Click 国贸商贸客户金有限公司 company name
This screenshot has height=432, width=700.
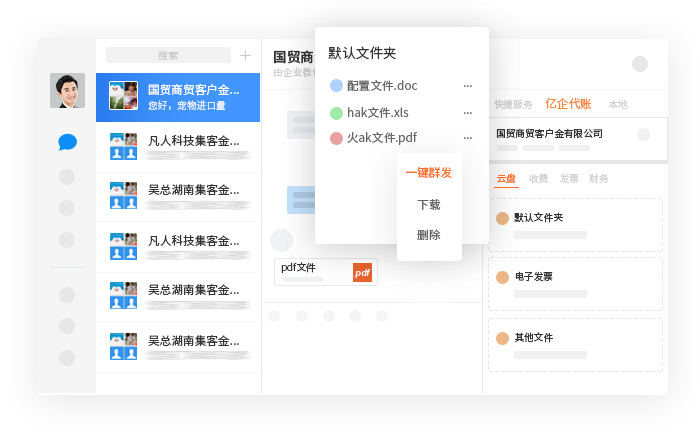[x=550, y=133]
